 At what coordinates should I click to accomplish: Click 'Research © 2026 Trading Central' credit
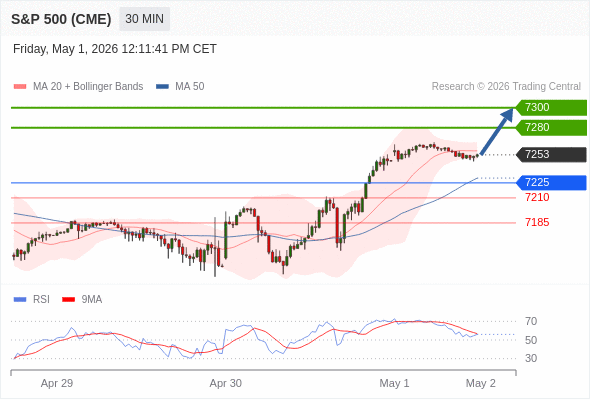506,87
